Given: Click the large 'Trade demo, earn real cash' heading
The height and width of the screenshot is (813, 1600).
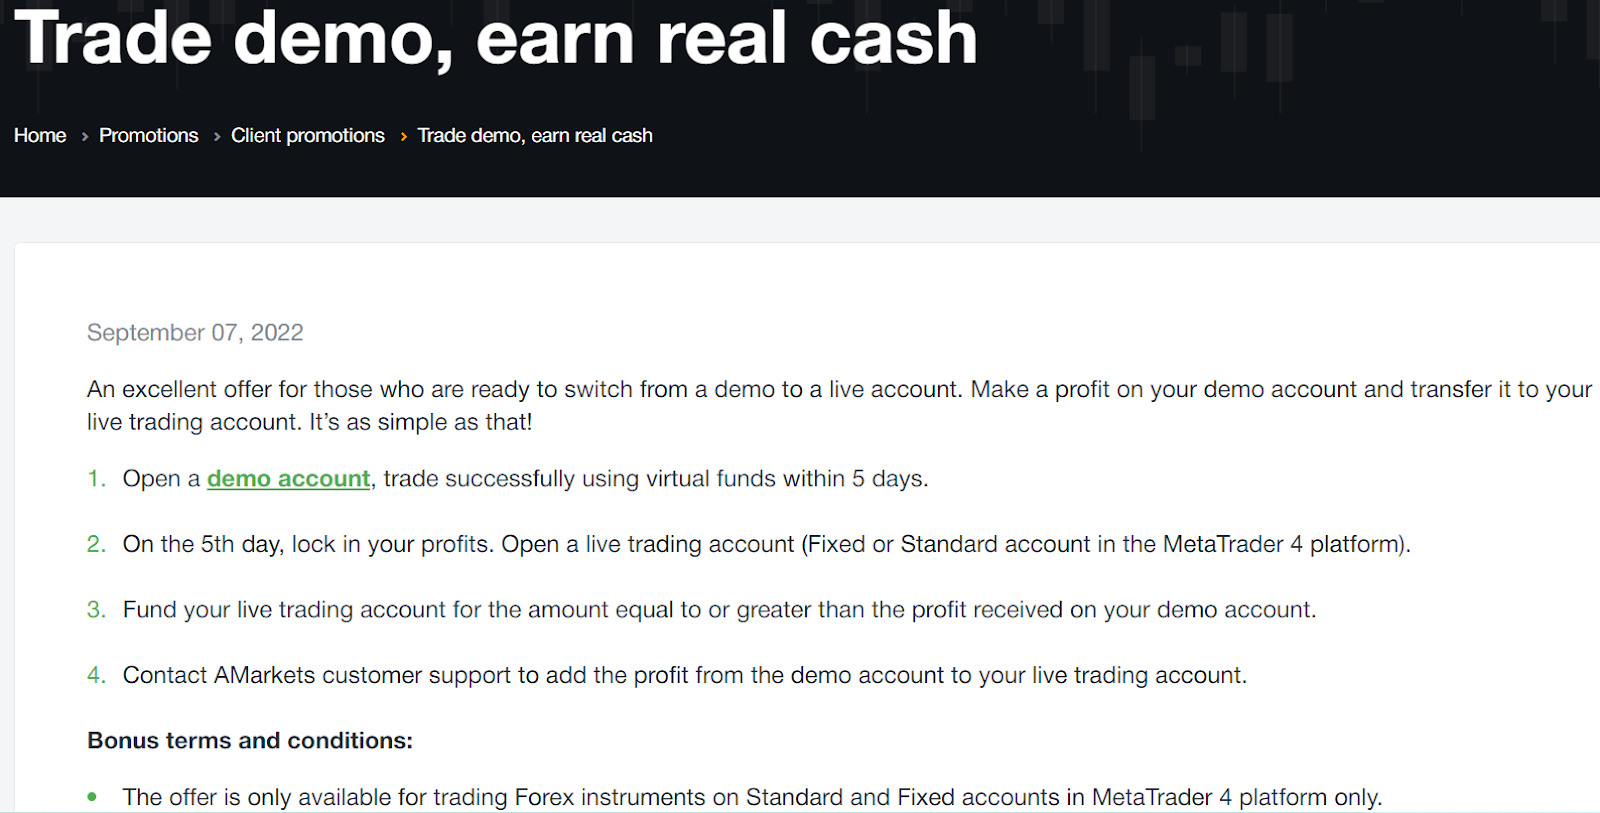Looking at the screenshot, I should coord(496,38).
